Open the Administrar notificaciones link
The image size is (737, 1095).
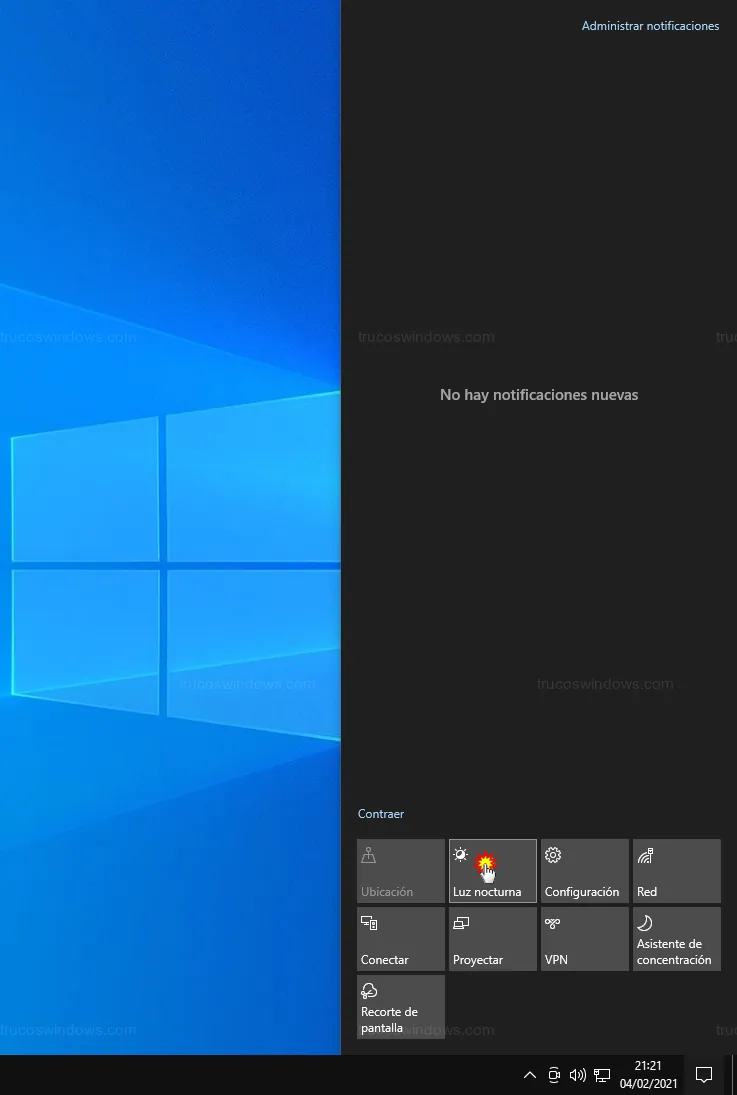point(650,26)
